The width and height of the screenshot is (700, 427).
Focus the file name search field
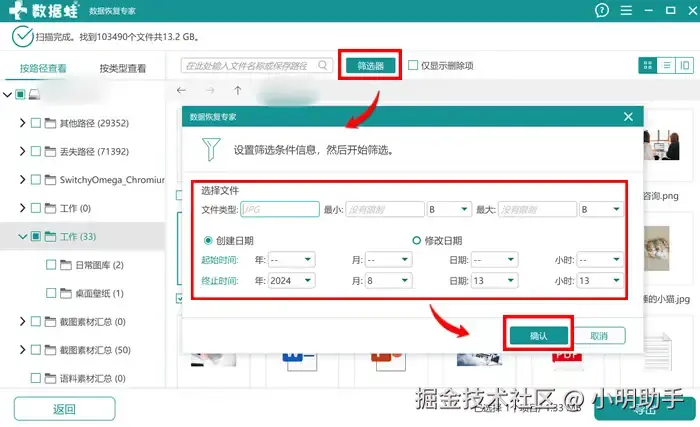pos(257,66)
